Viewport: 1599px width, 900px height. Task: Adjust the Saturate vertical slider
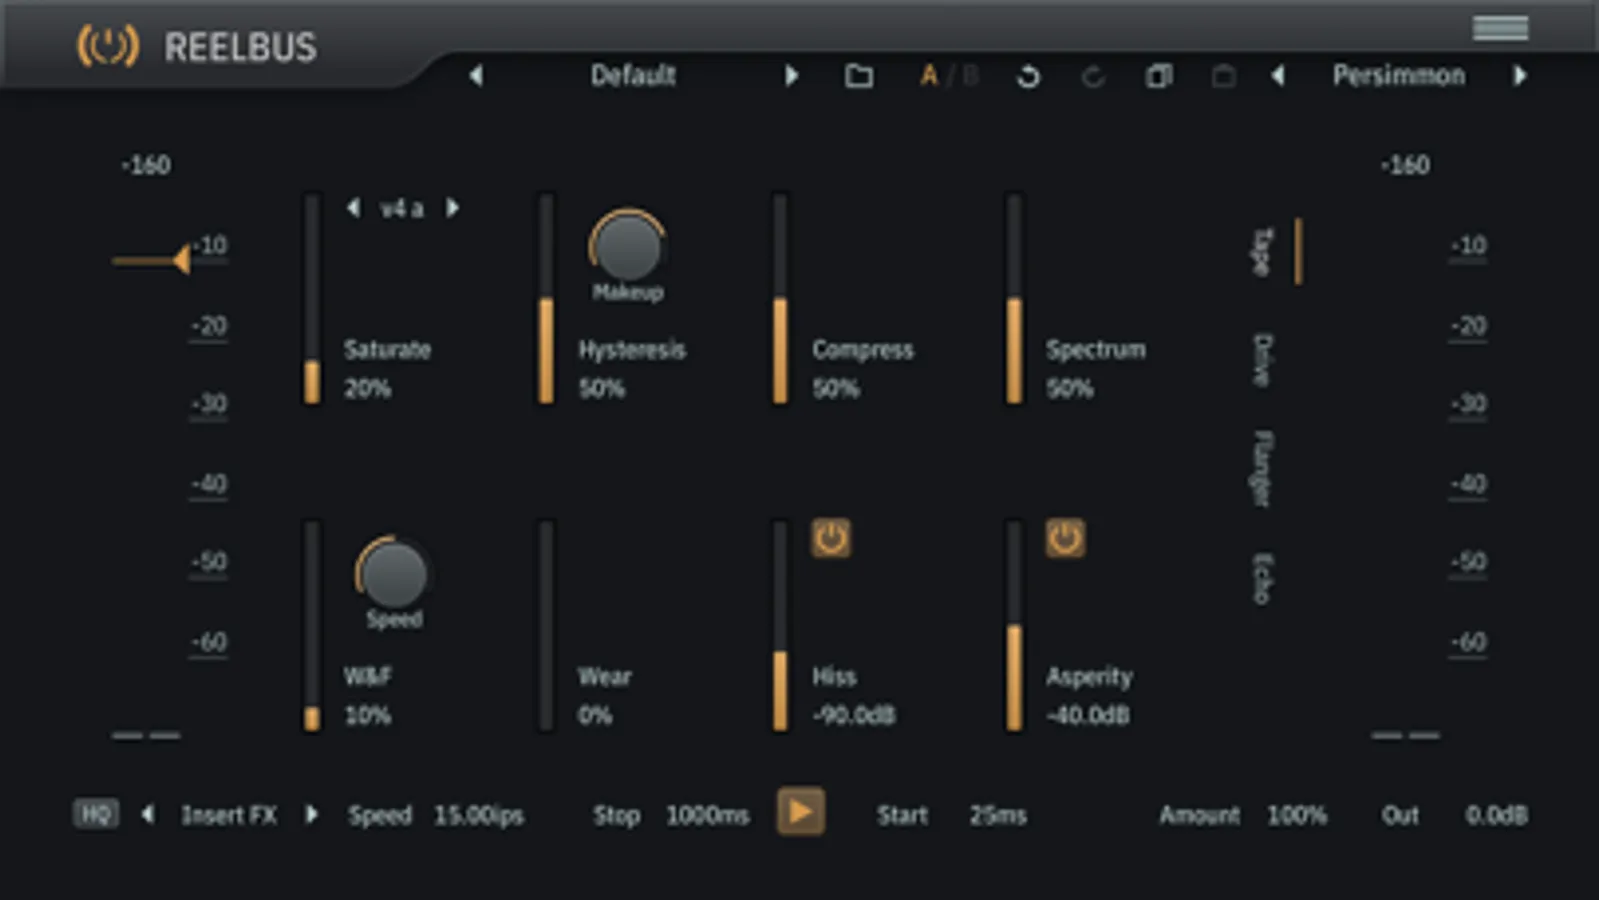312,298
